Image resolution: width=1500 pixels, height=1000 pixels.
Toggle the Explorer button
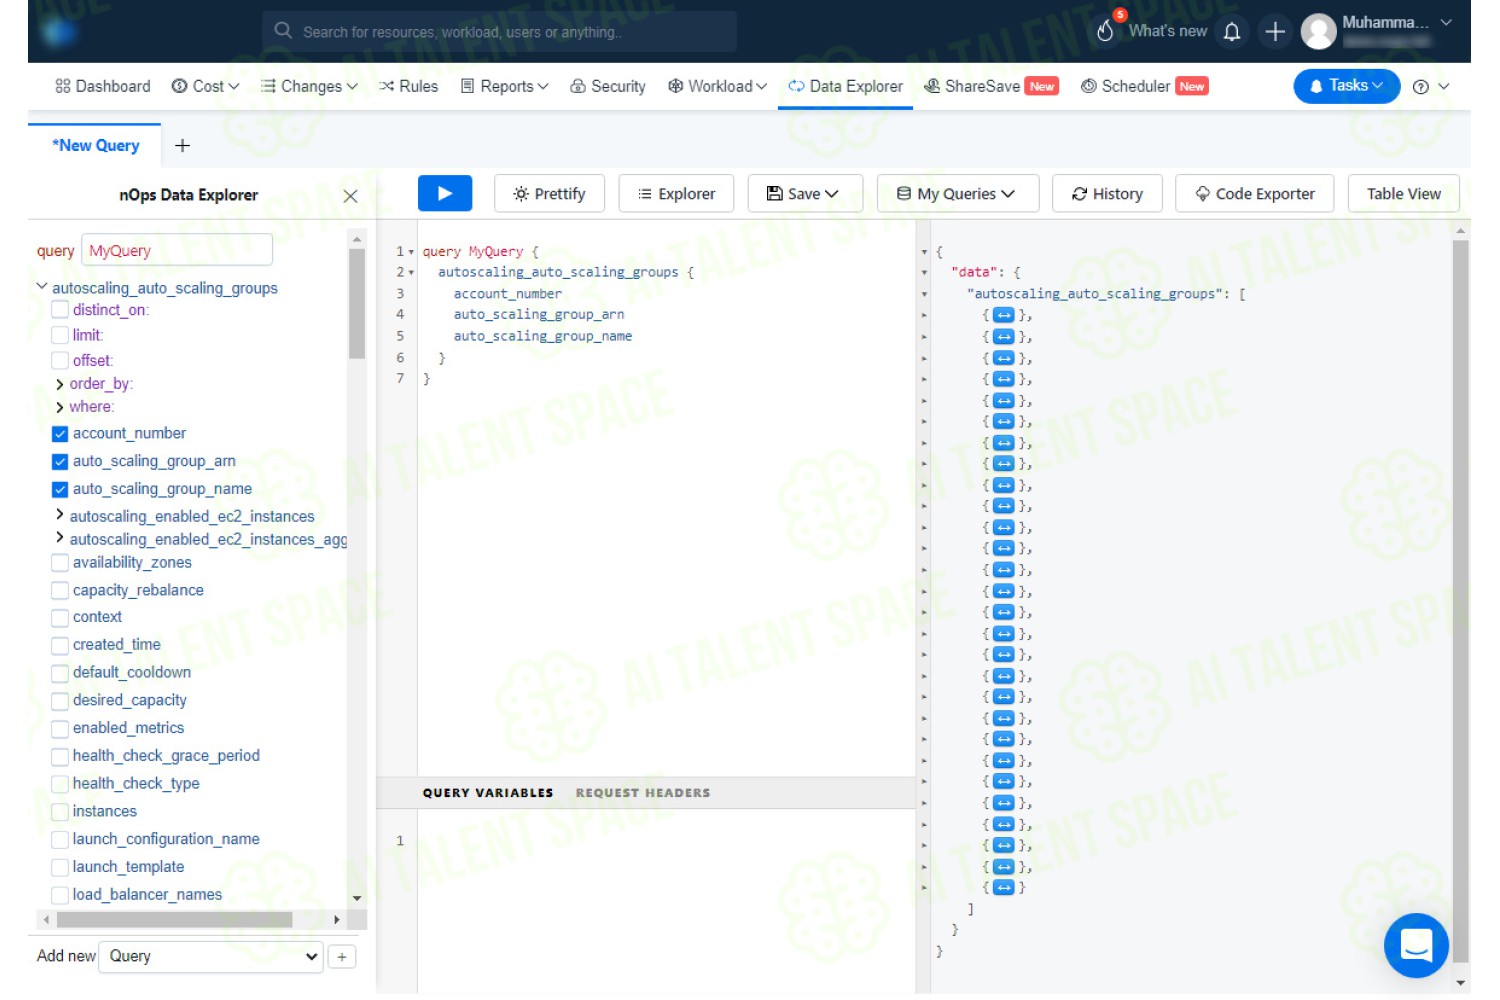(676, 194)
